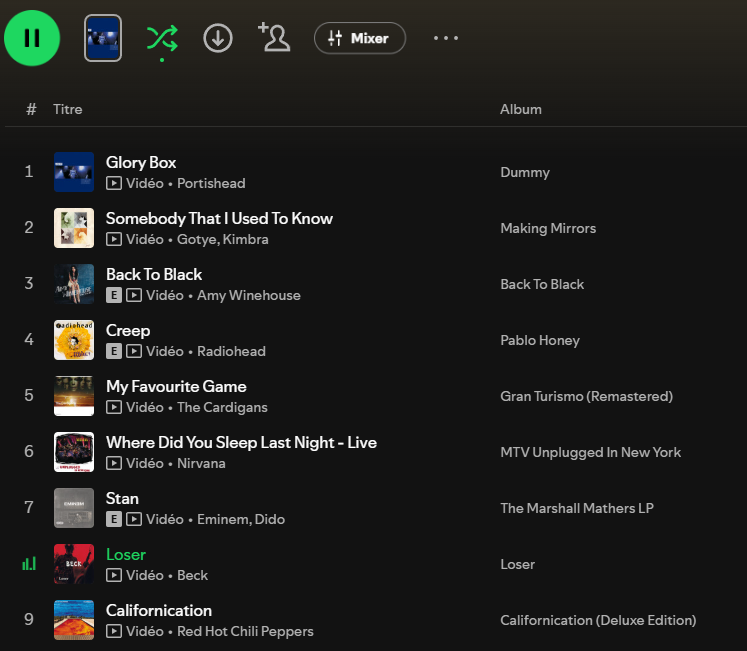The width and height of the screenshot is (747, 651).
Task: Open artist The Cardigans
Action: [x=222, y=407]
